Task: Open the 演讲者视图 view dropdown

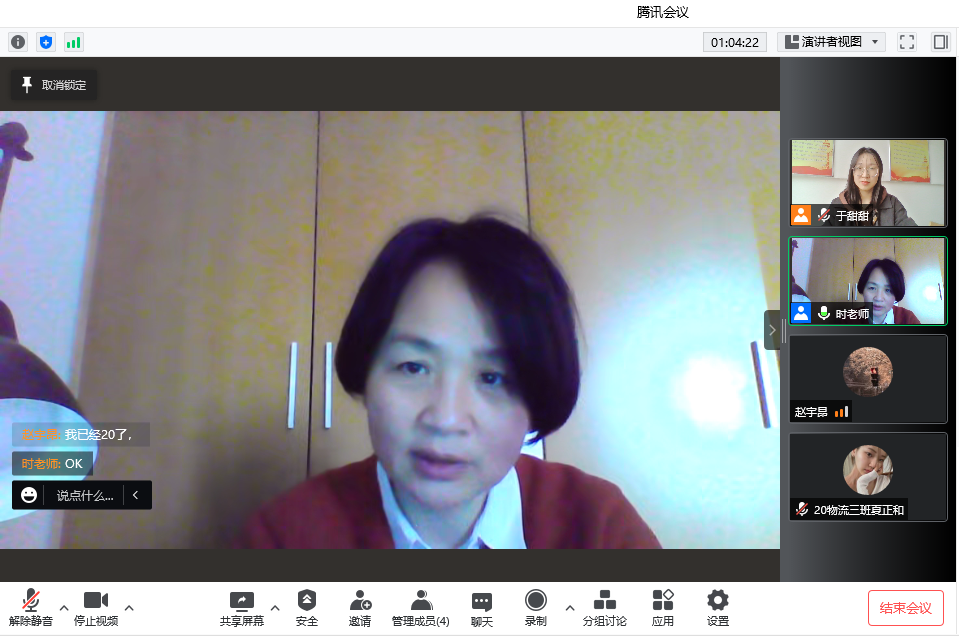Action: click(x=831, y=42)
